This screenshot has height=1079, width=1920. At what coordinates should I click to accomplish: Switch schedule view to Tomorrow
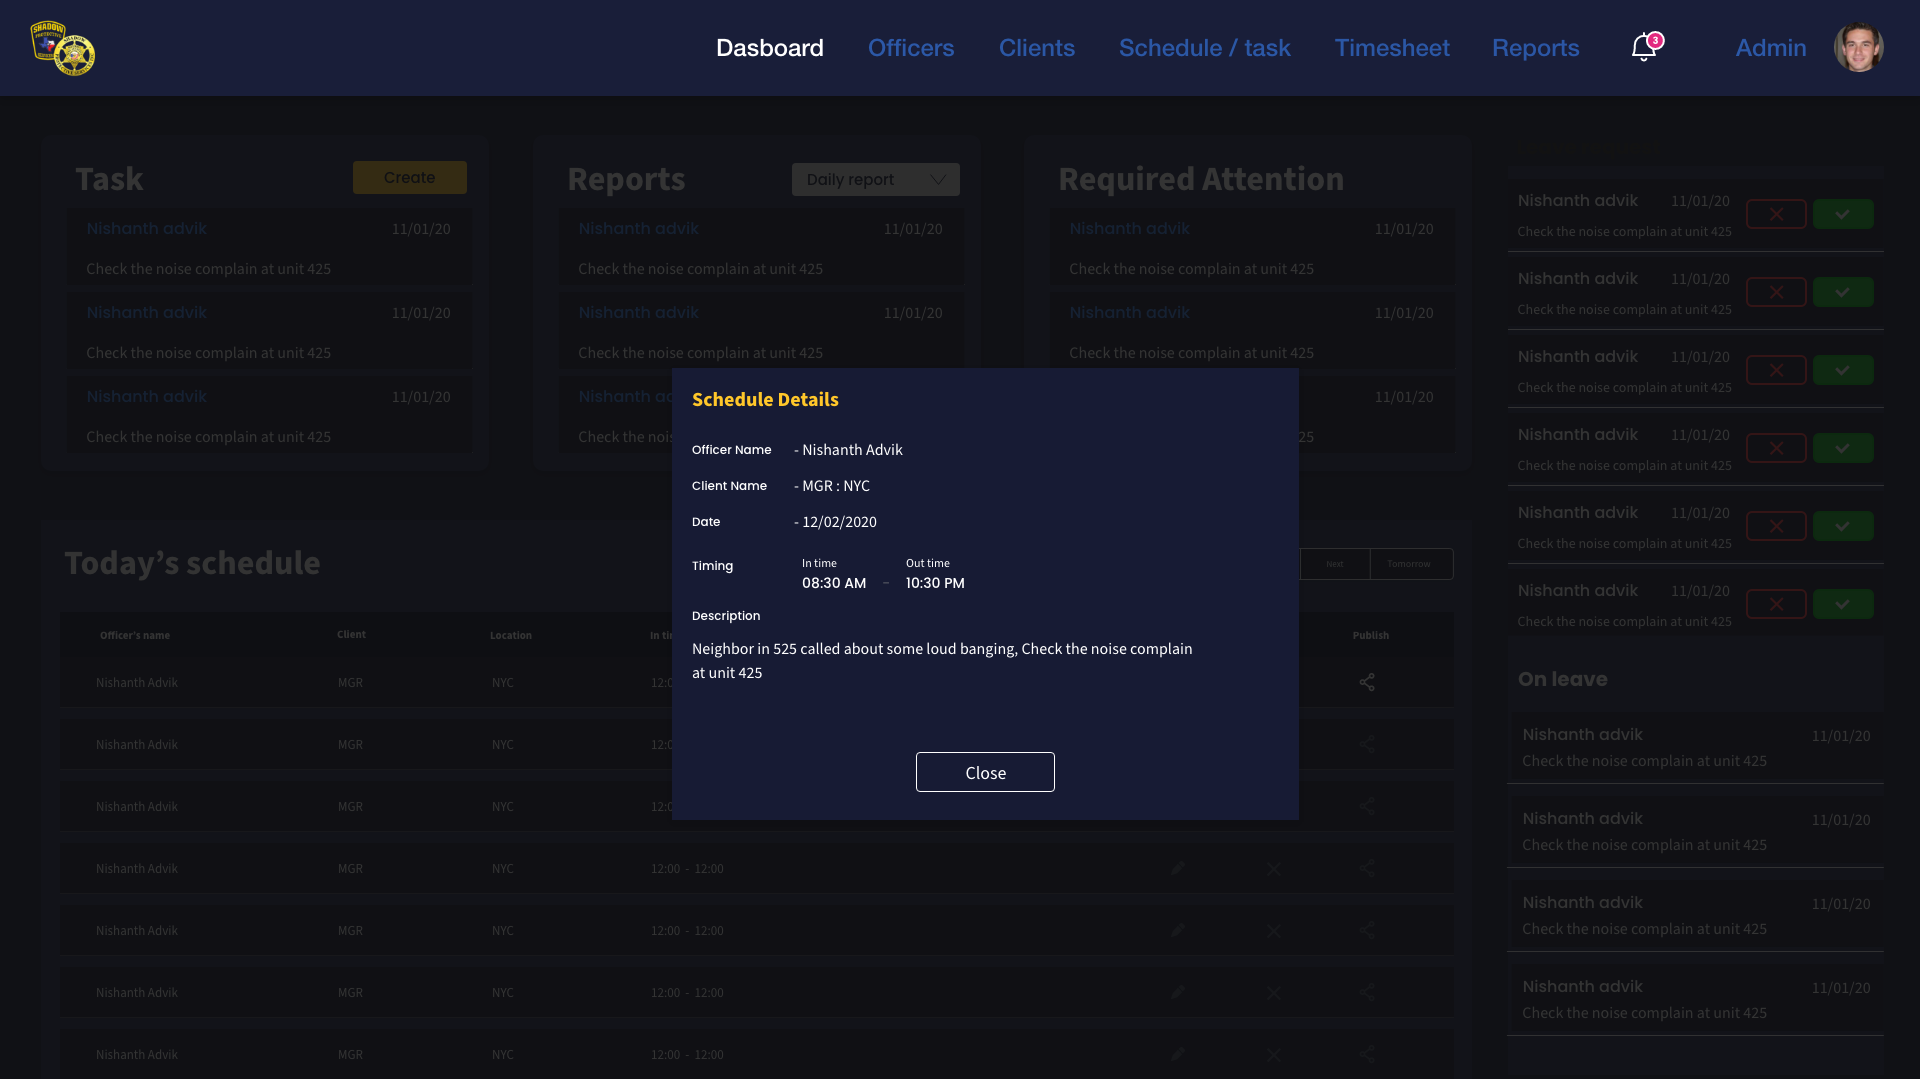1410,564
